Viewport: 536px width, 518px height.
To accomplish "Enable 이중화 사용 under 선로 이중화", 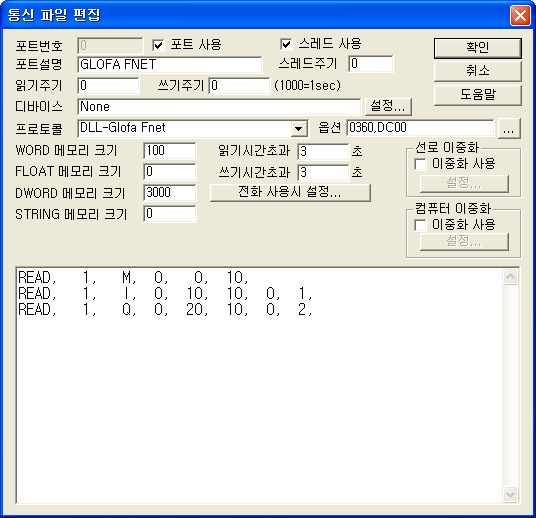I will pos(420,164).
